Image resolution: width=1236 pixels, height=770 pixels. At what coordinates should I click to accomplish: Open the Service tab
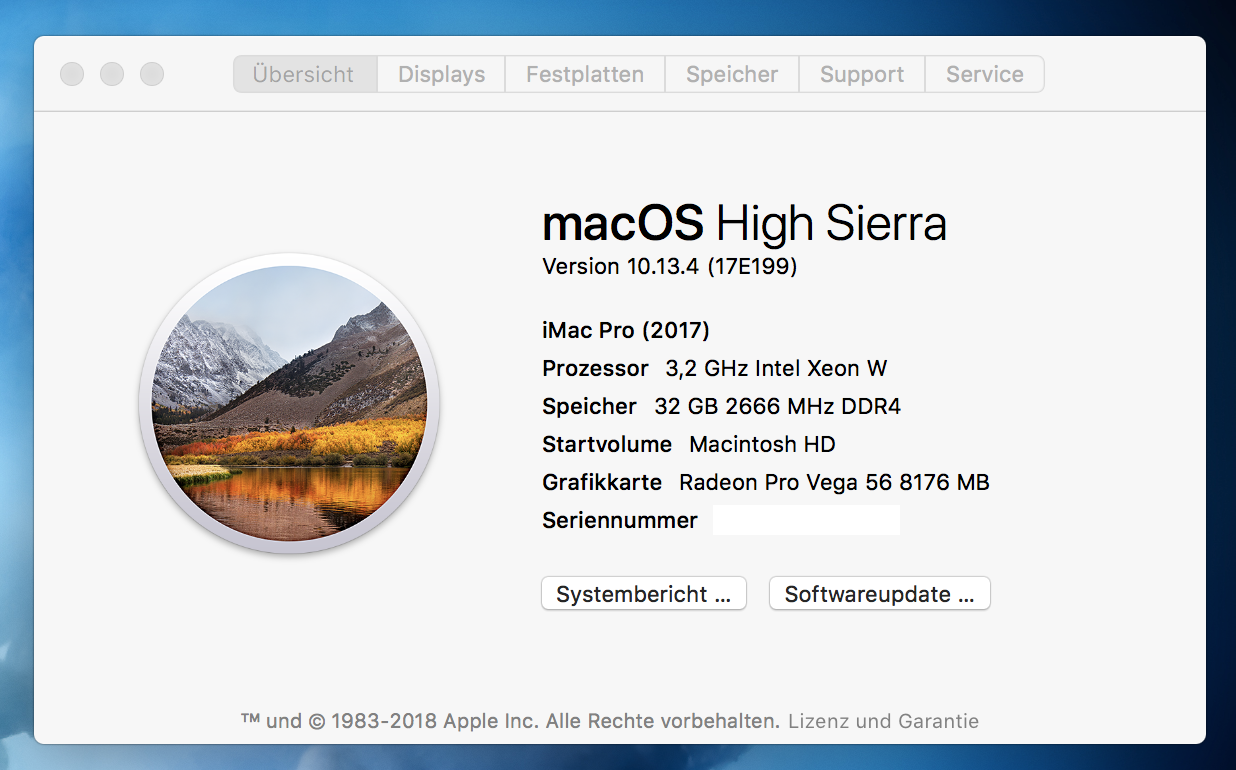(984, 74)
